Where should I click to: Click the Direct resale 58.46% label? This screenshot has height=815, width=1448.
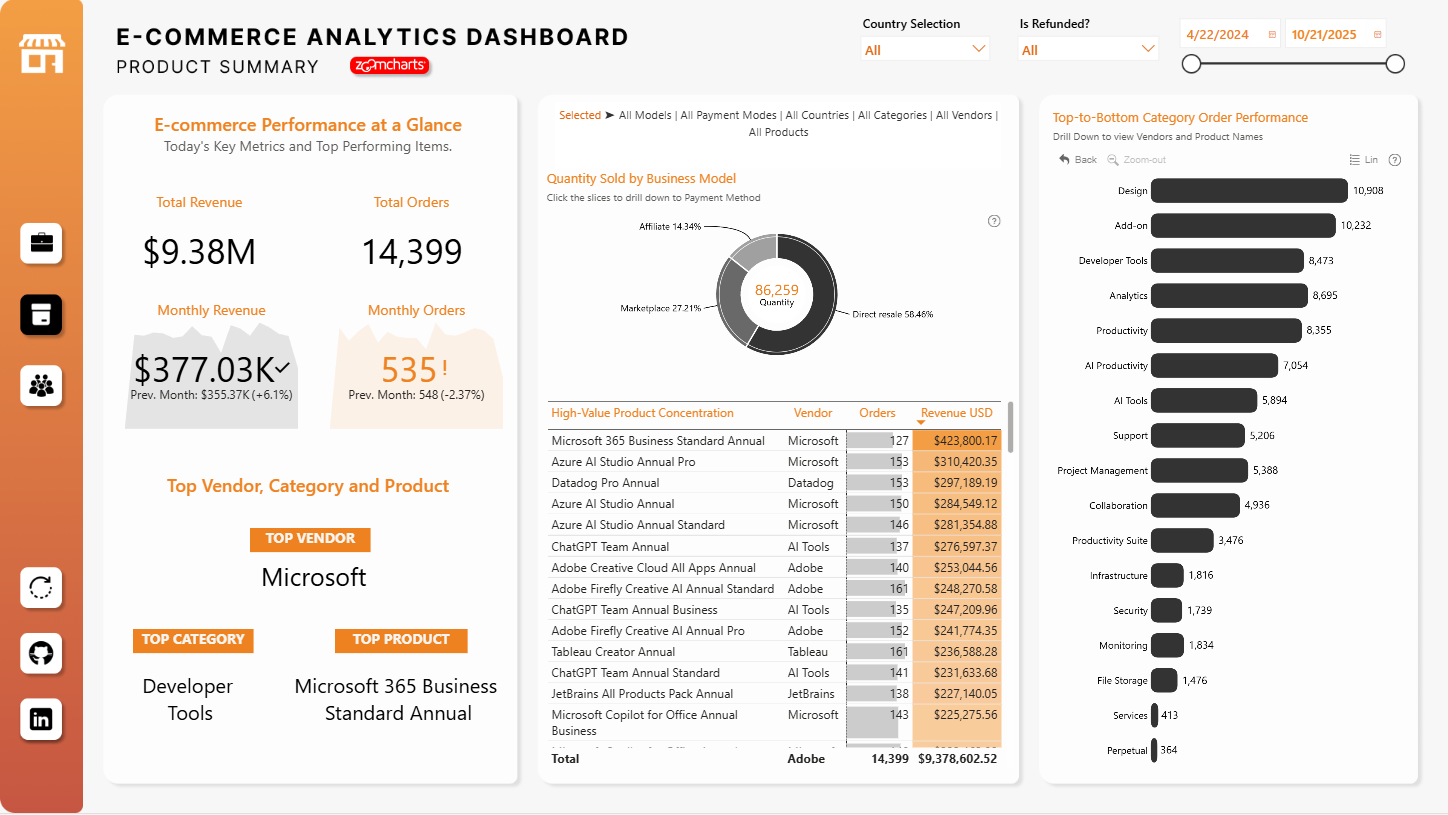893,314
